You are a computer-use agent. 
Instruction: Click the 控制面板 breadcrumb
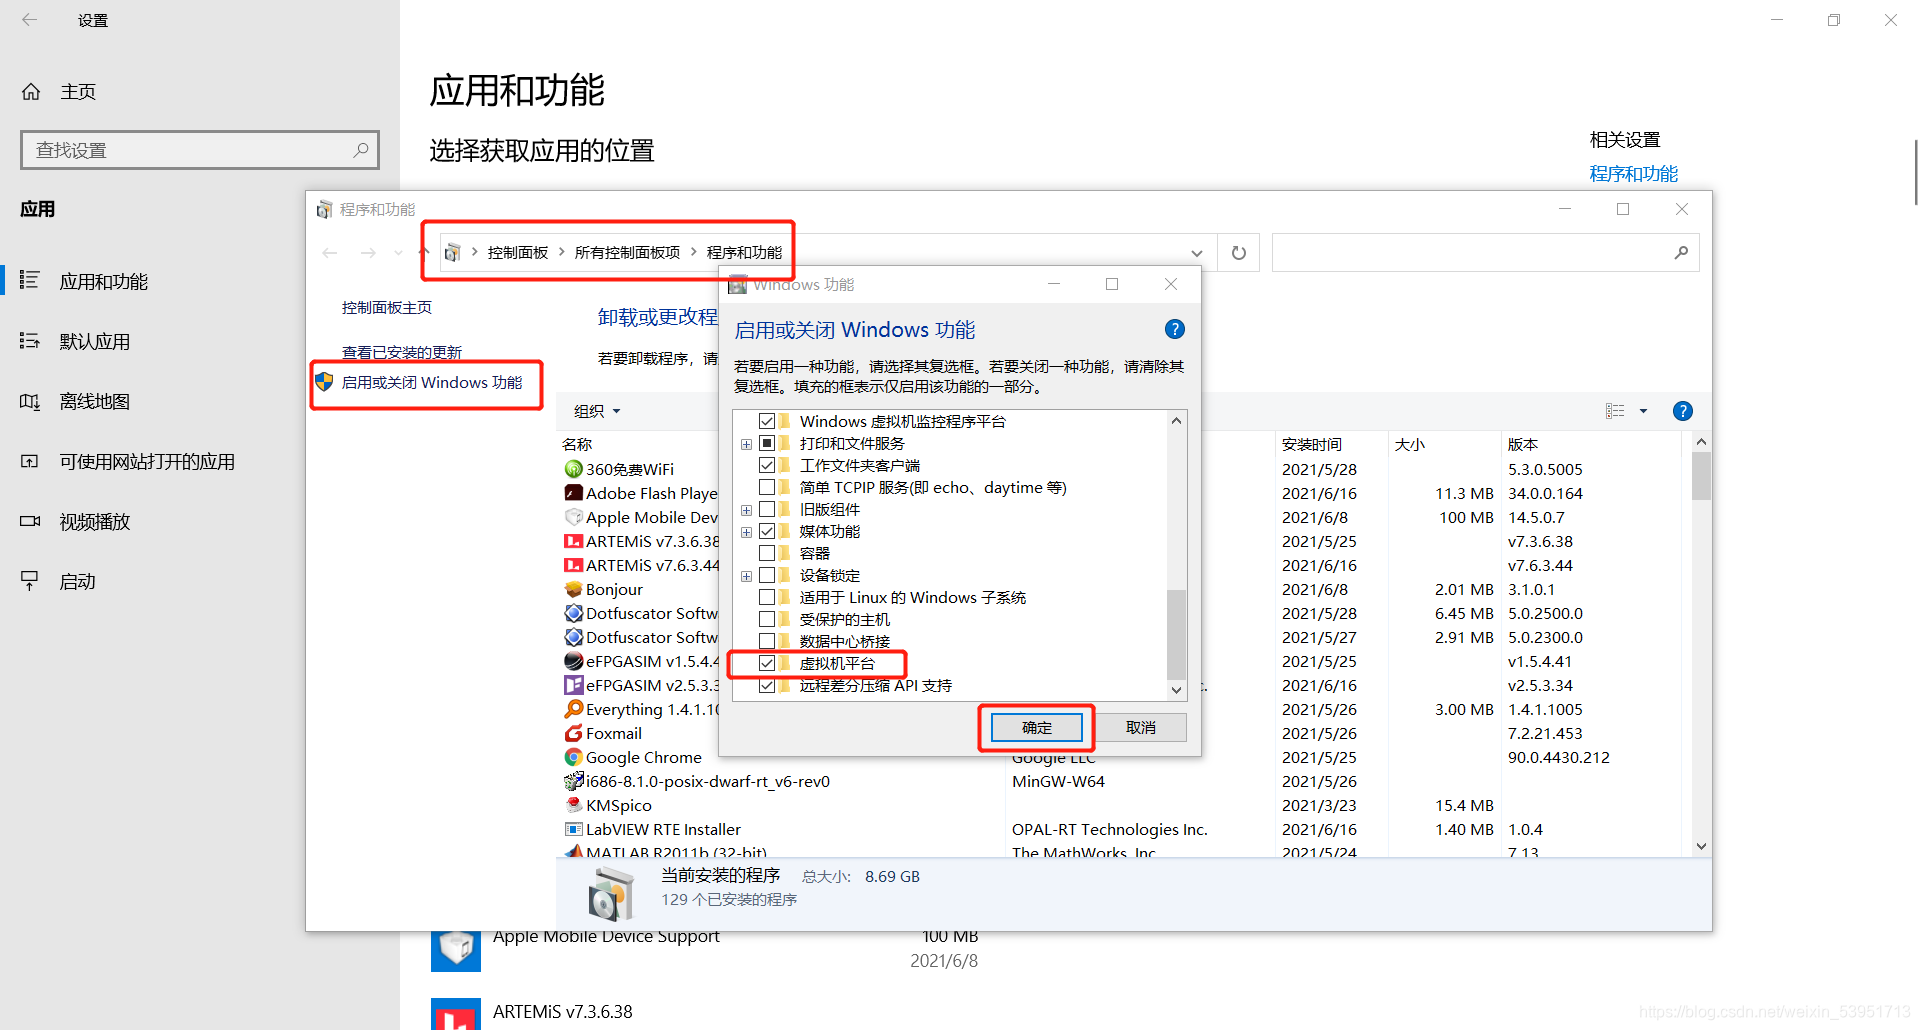click(x=518, y=253)
